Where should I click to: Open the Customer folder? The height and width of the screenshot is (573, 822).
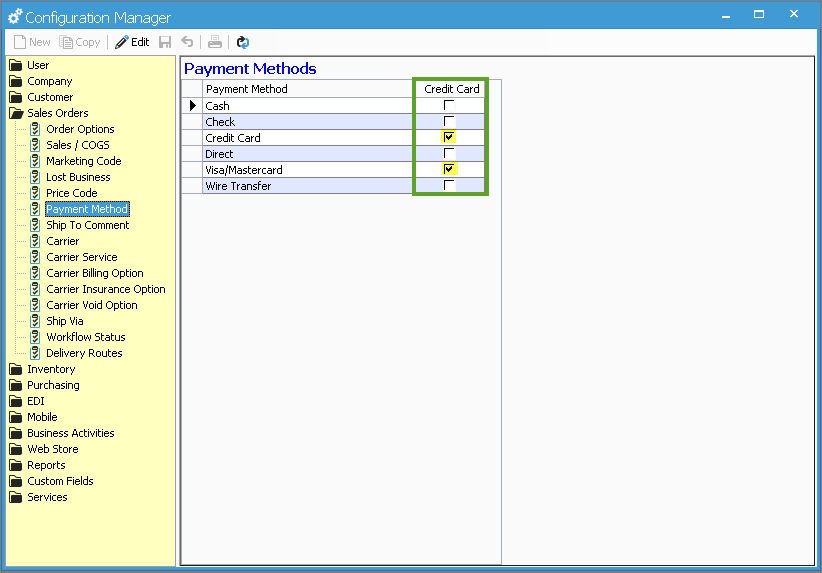pos(41,97)
